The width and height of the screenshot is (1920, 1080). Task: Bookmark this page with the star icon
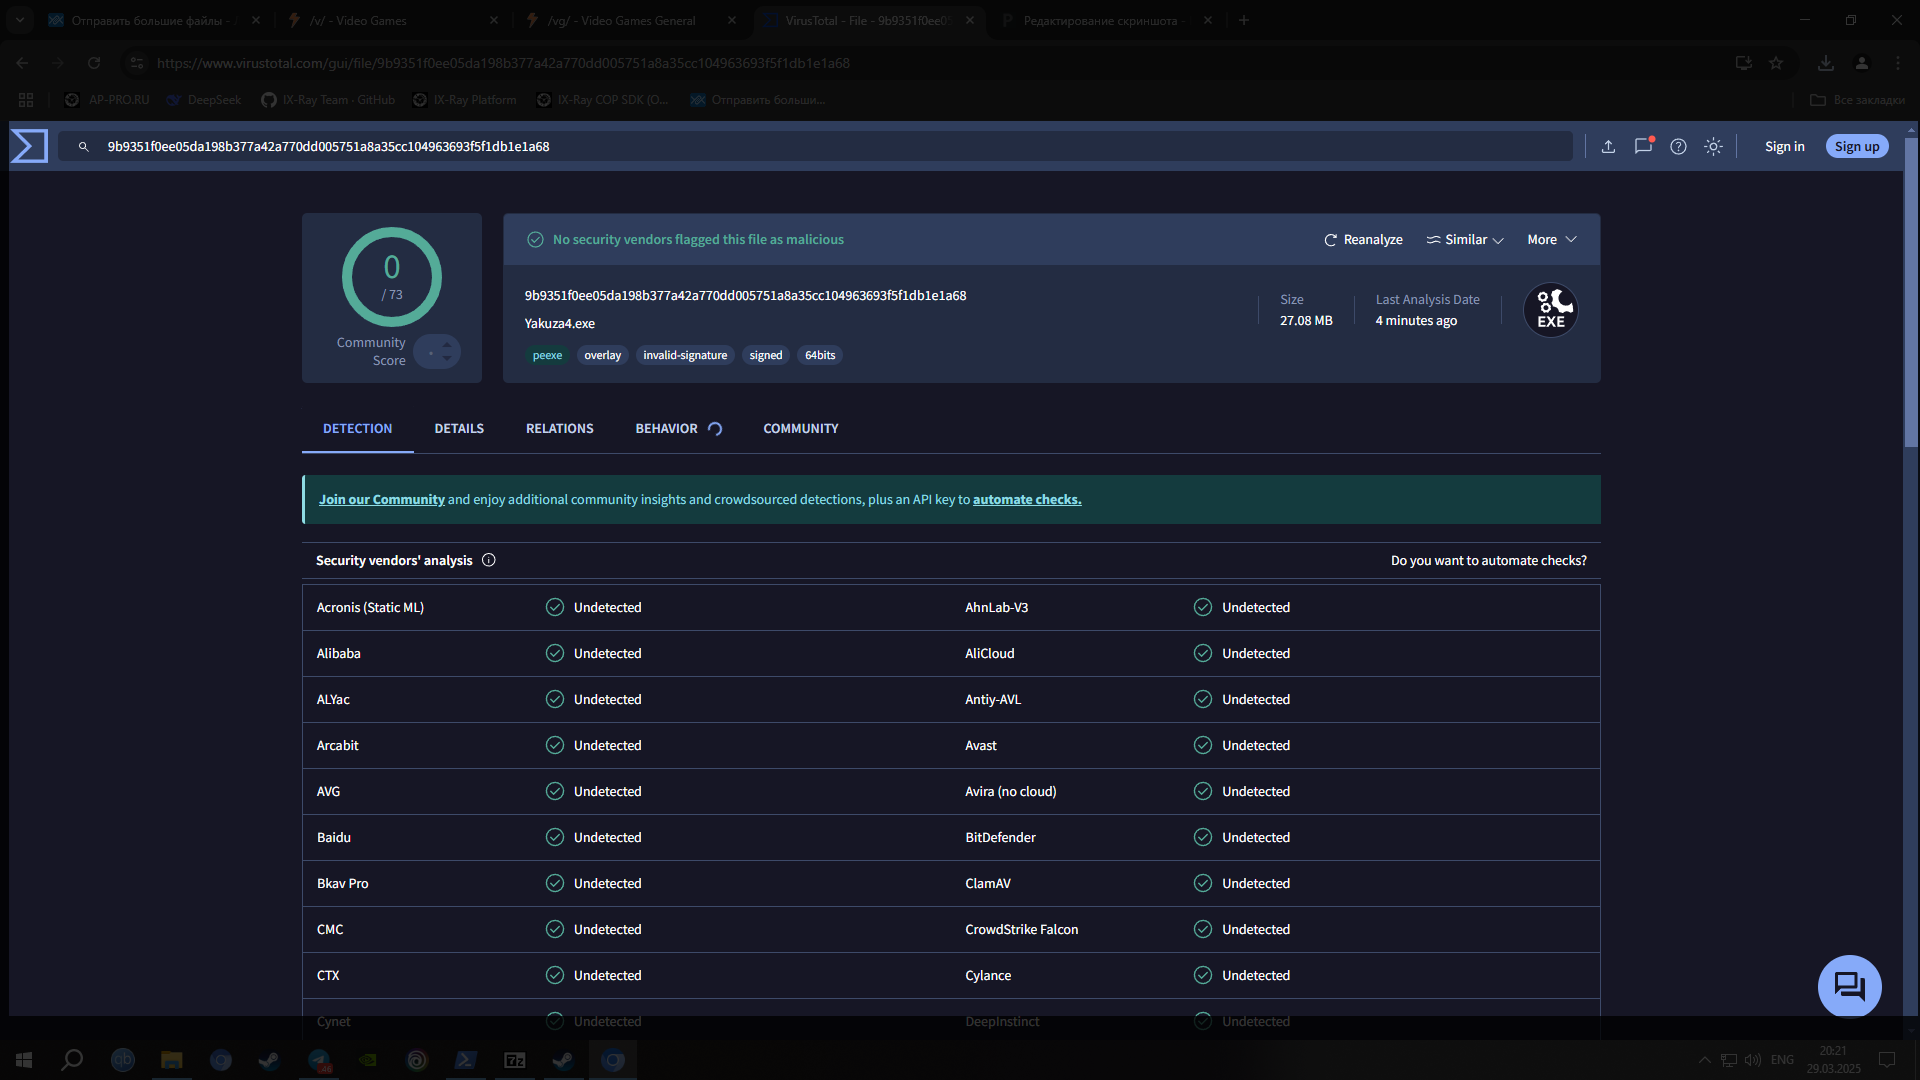click(x=1776, y=63)
